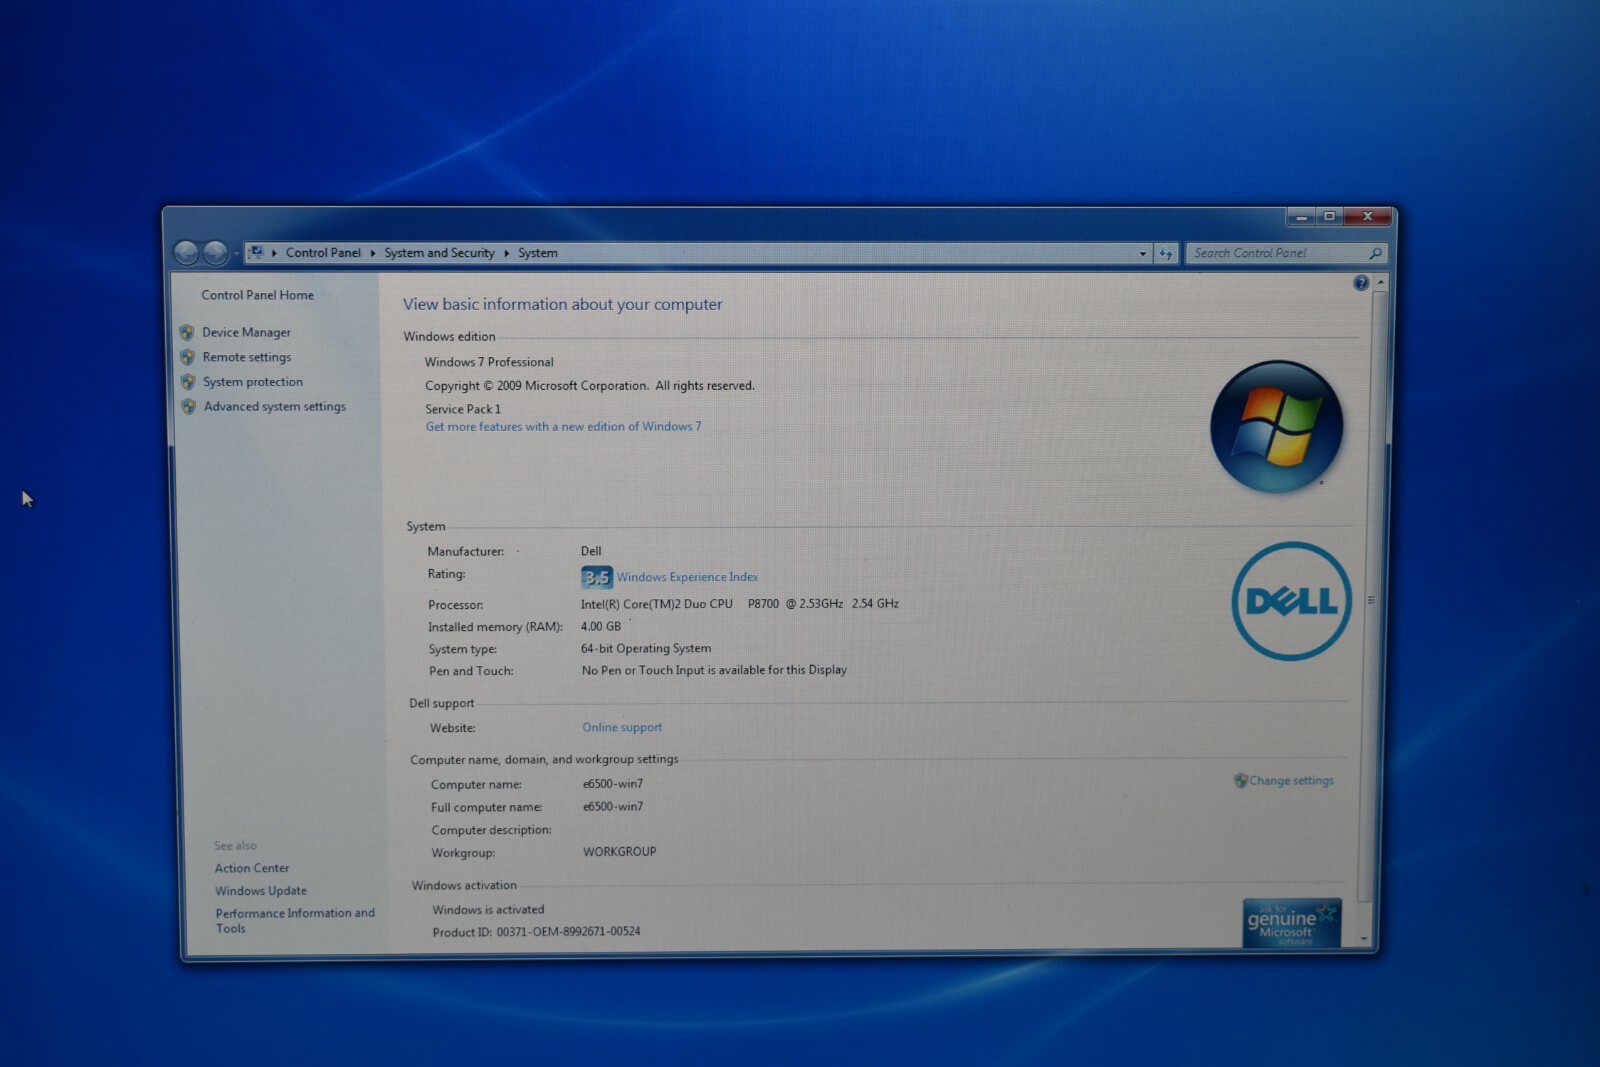1600x1067 pixels.
Task: Select System and Security breadcrumb
Action: [x=439, y=253]
